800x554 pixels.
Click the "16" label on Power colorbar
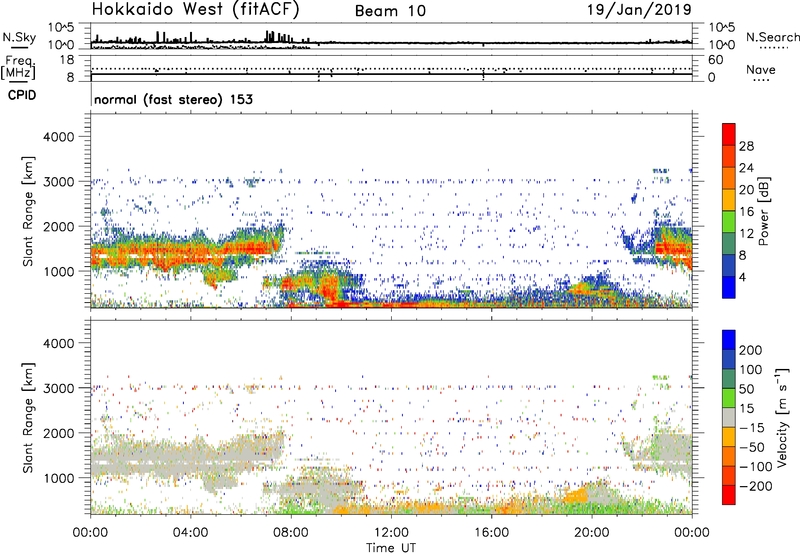tap(746, 212)
